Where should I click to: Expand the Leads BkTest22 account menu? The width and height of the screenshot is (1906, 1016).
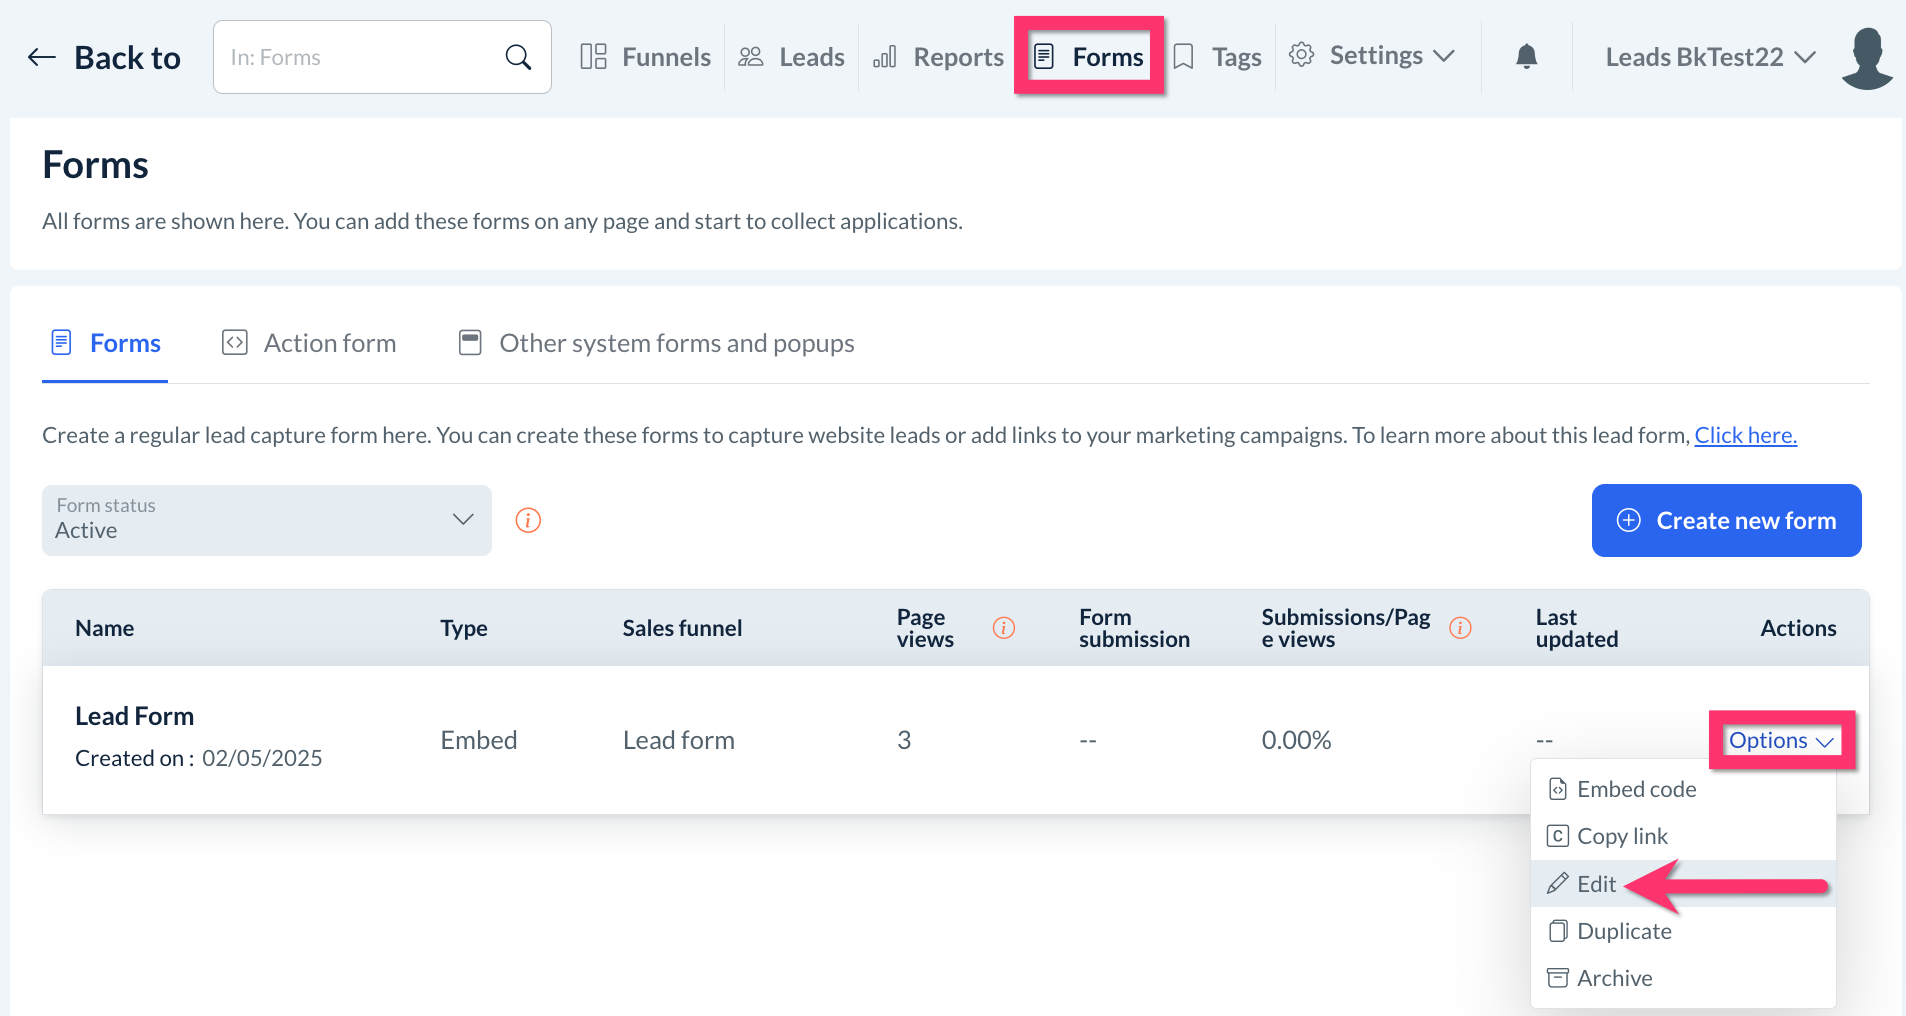click(x=1710, y=57)
